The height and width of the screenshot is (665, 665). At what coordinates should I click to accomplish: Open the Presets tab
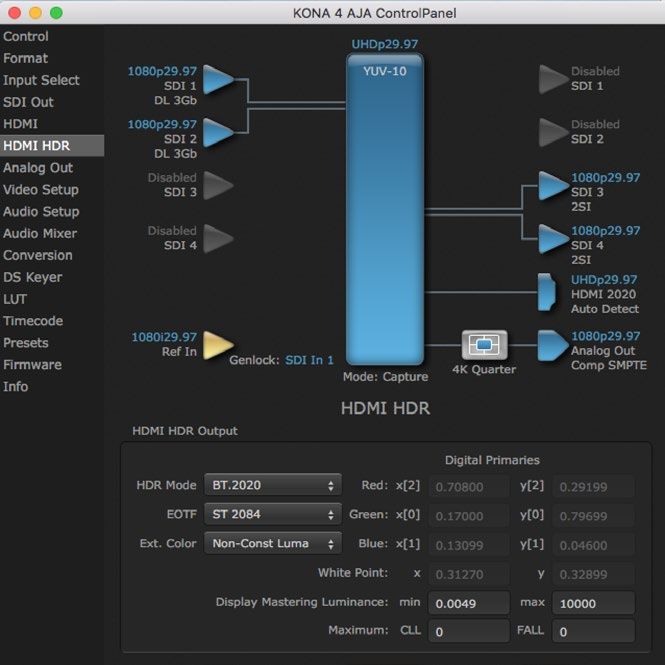point(52,343)
